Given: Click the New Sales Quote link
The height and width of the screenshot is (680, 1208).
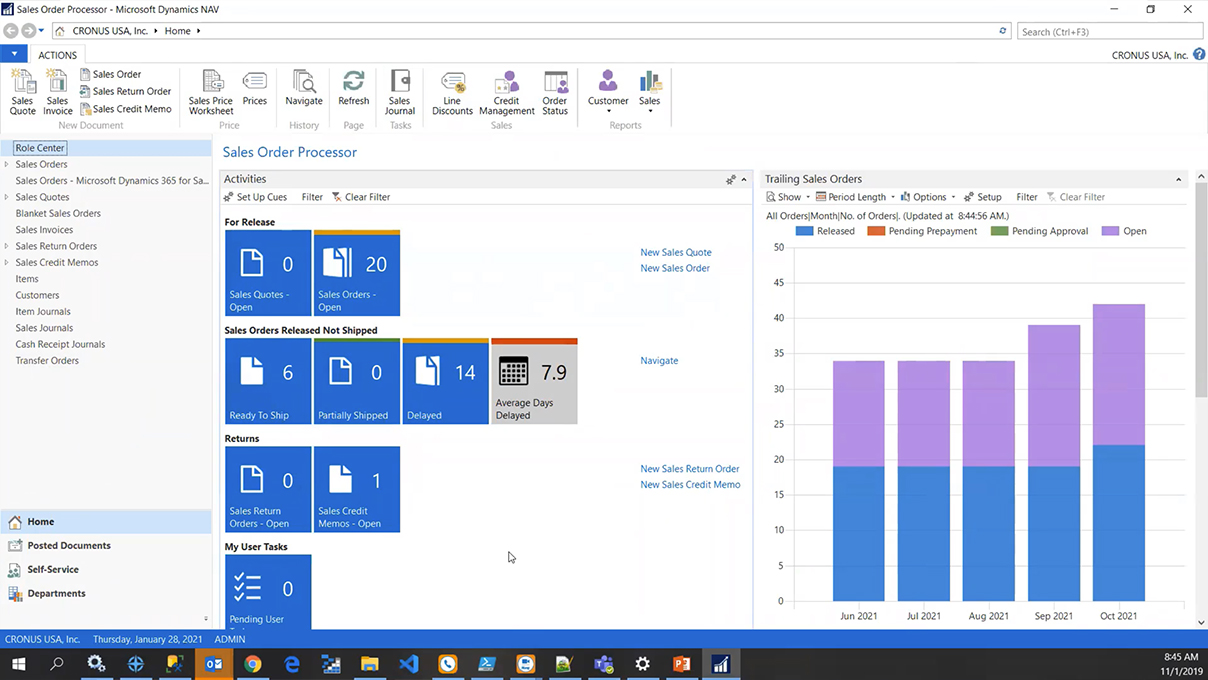Looking at the screenshot, I should [676, 252].
